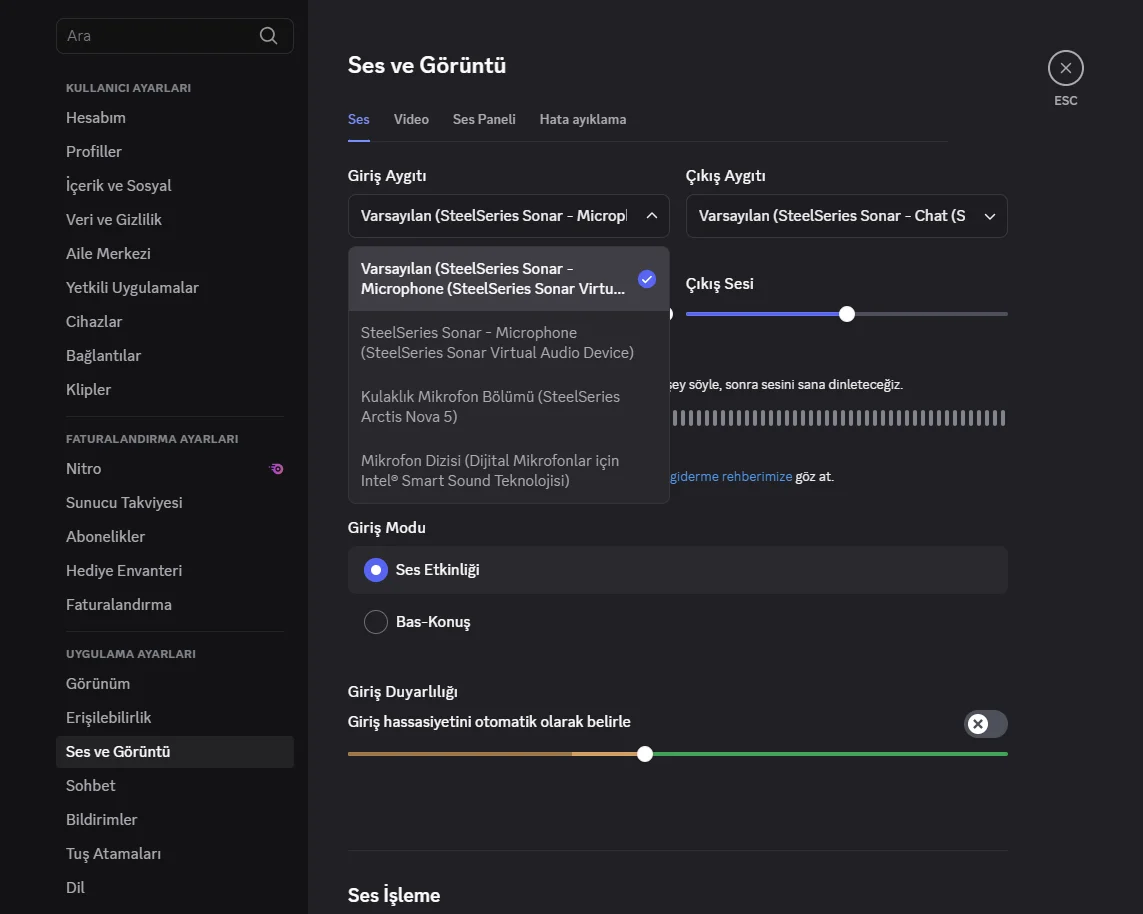
Task: Expand the Çıkış Aygıtı dropdown
Action: pos(989,216)
